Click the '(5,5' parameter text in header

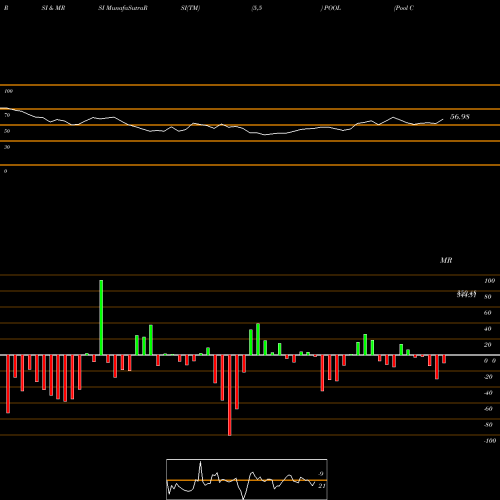257,8
